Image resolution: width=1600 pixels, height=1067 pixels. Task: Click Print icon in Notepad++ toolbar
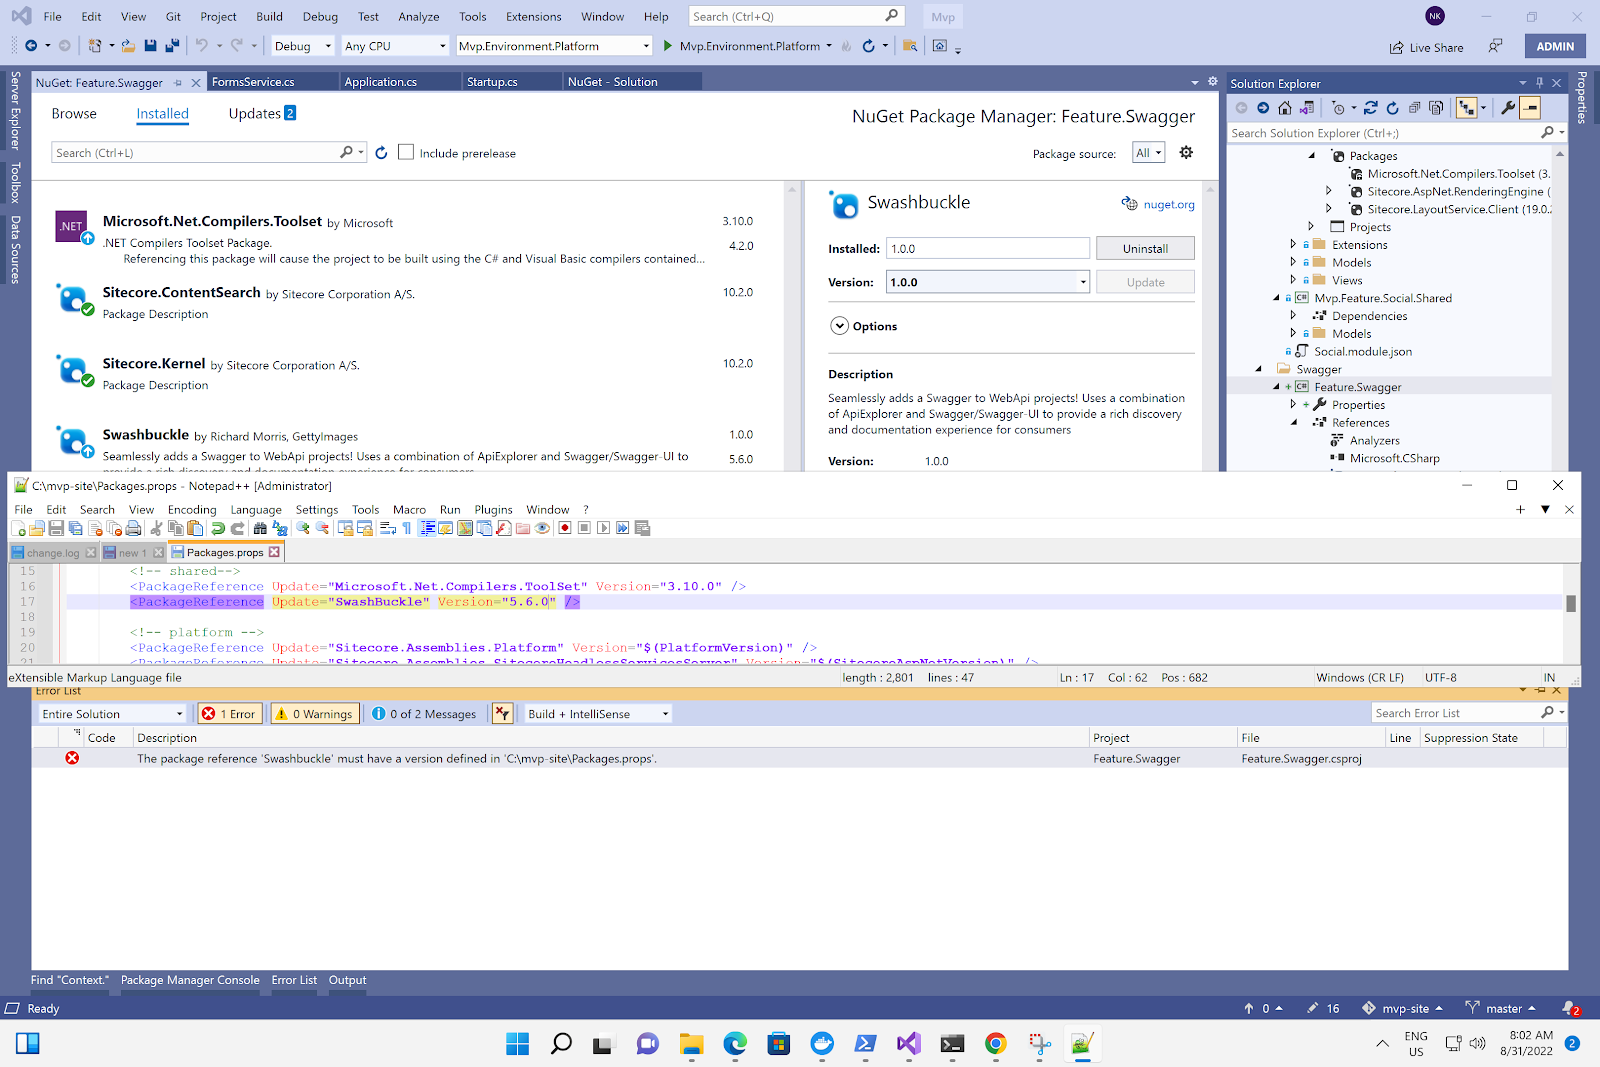pyautogui.click(x=133, y=528)
